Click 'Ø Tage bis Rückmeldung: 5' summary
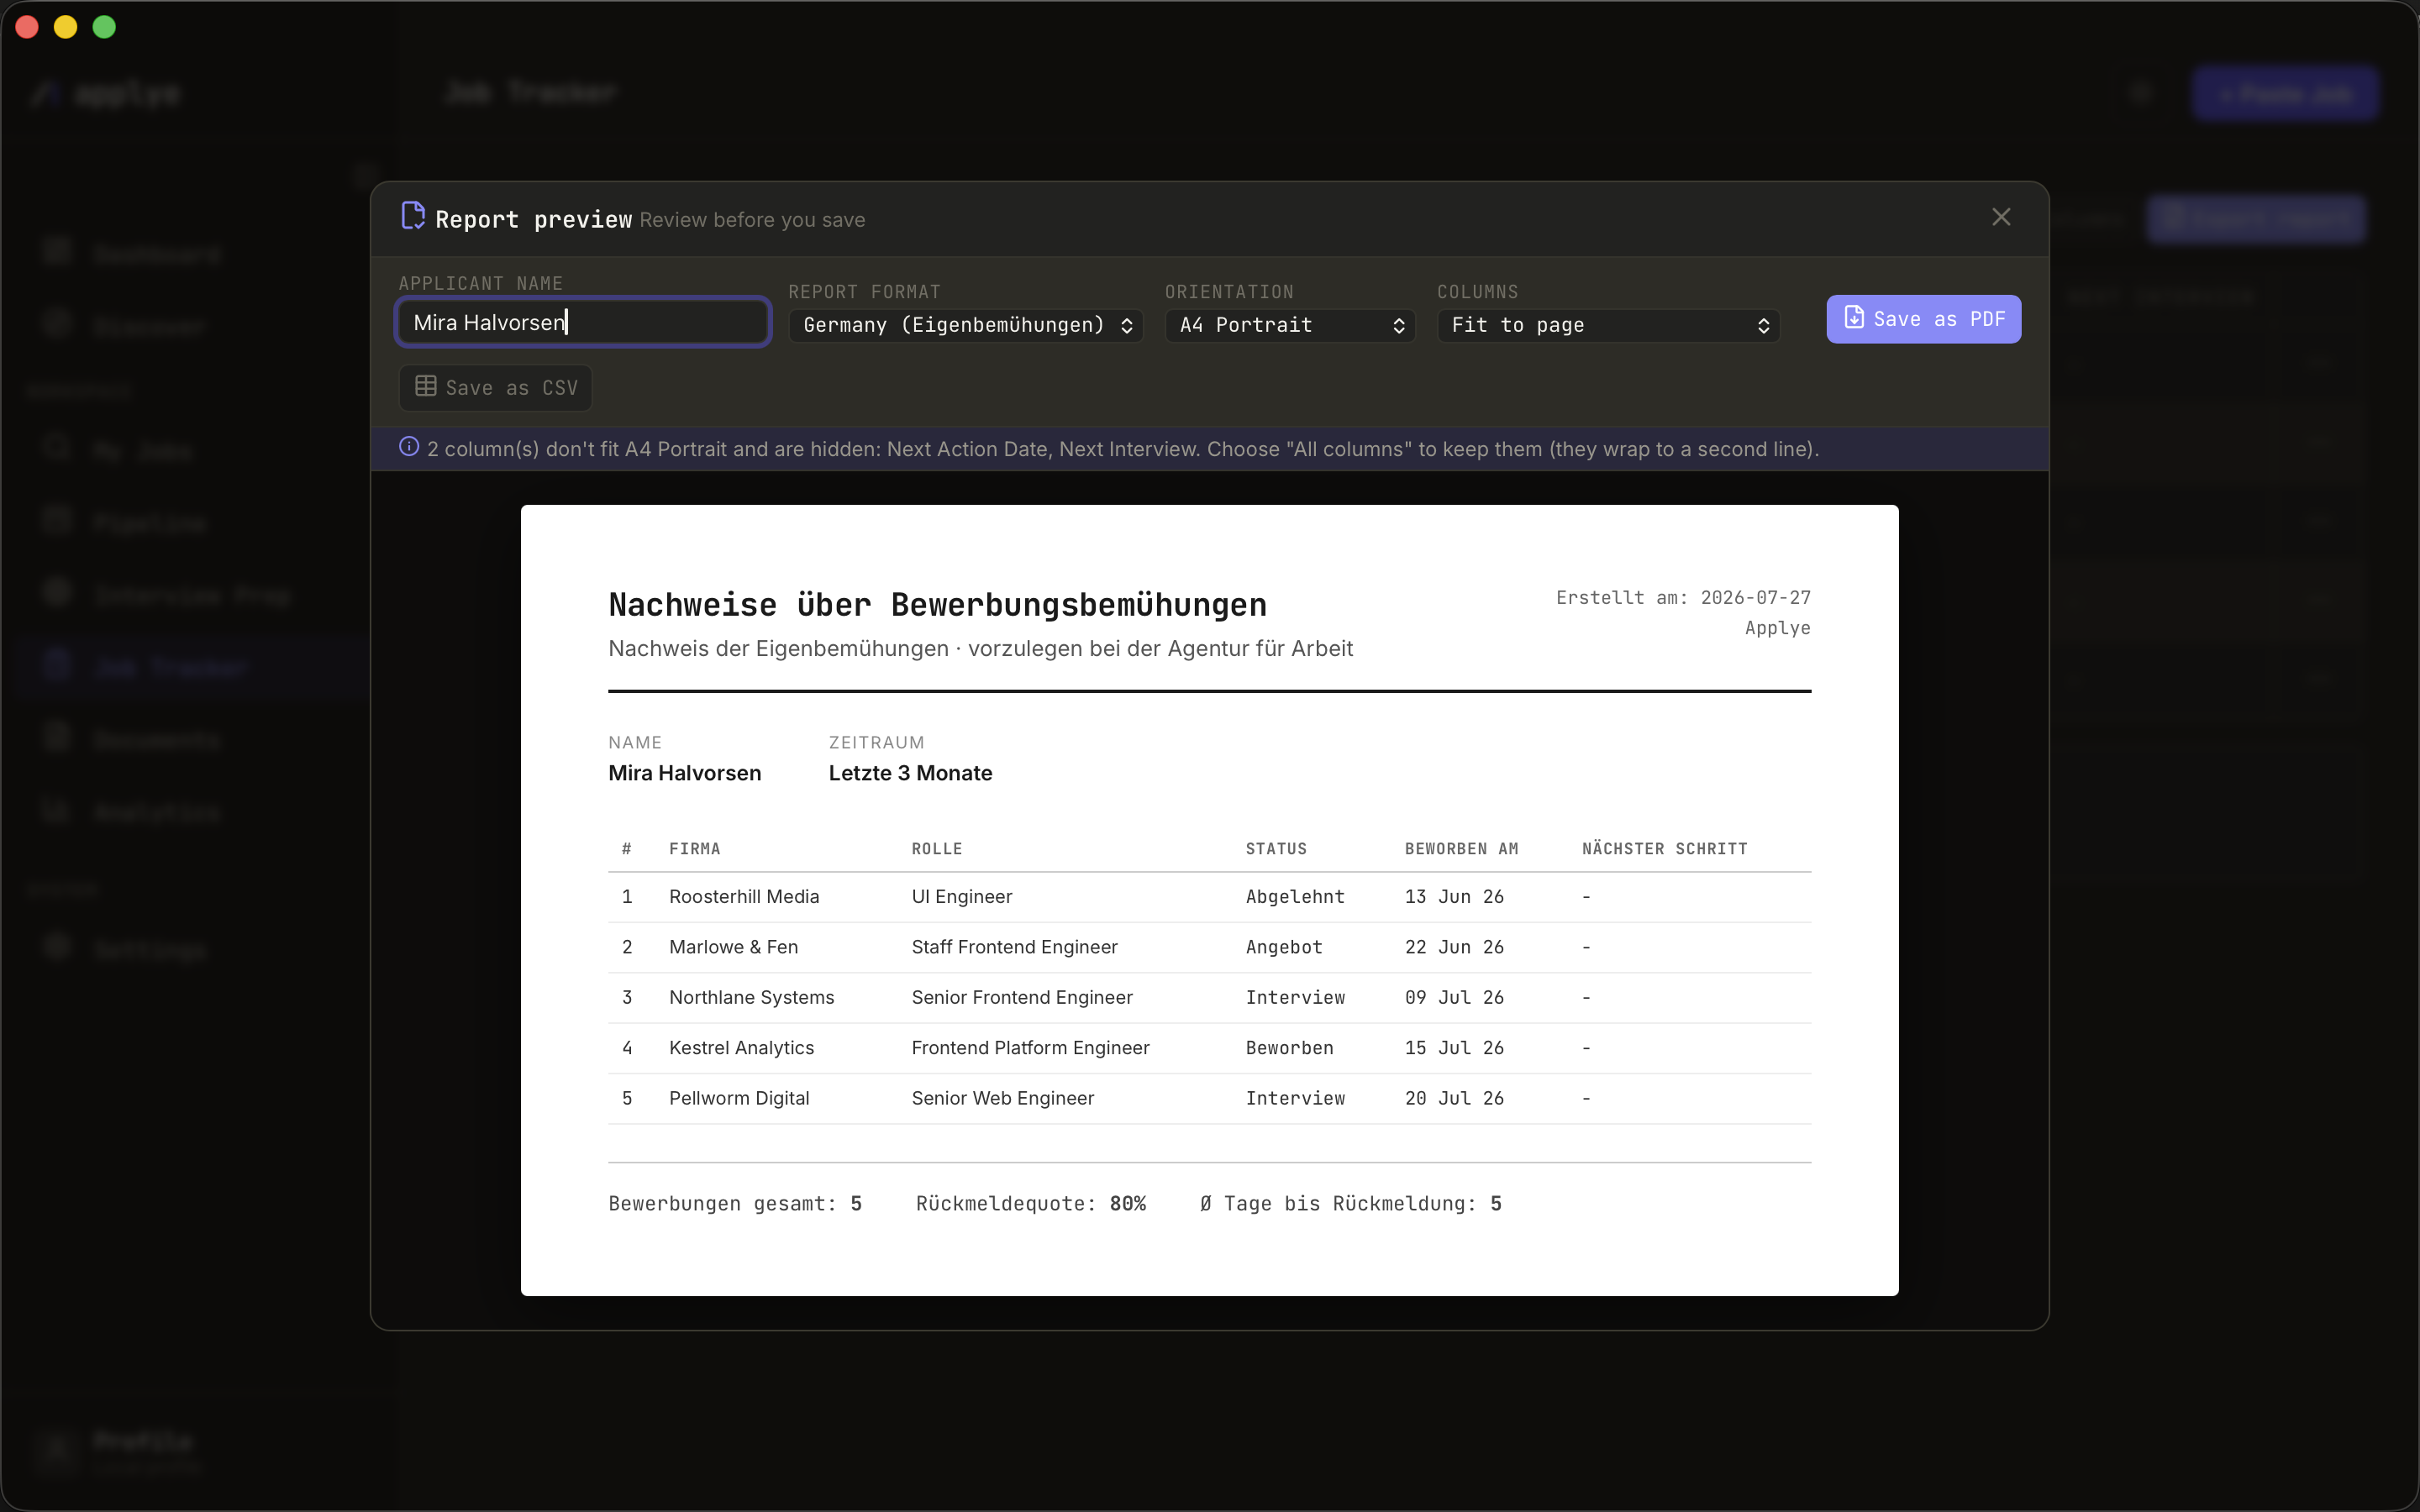The height and width of the screenshot is (1512, 2420). click(x=1351, y=1204)
